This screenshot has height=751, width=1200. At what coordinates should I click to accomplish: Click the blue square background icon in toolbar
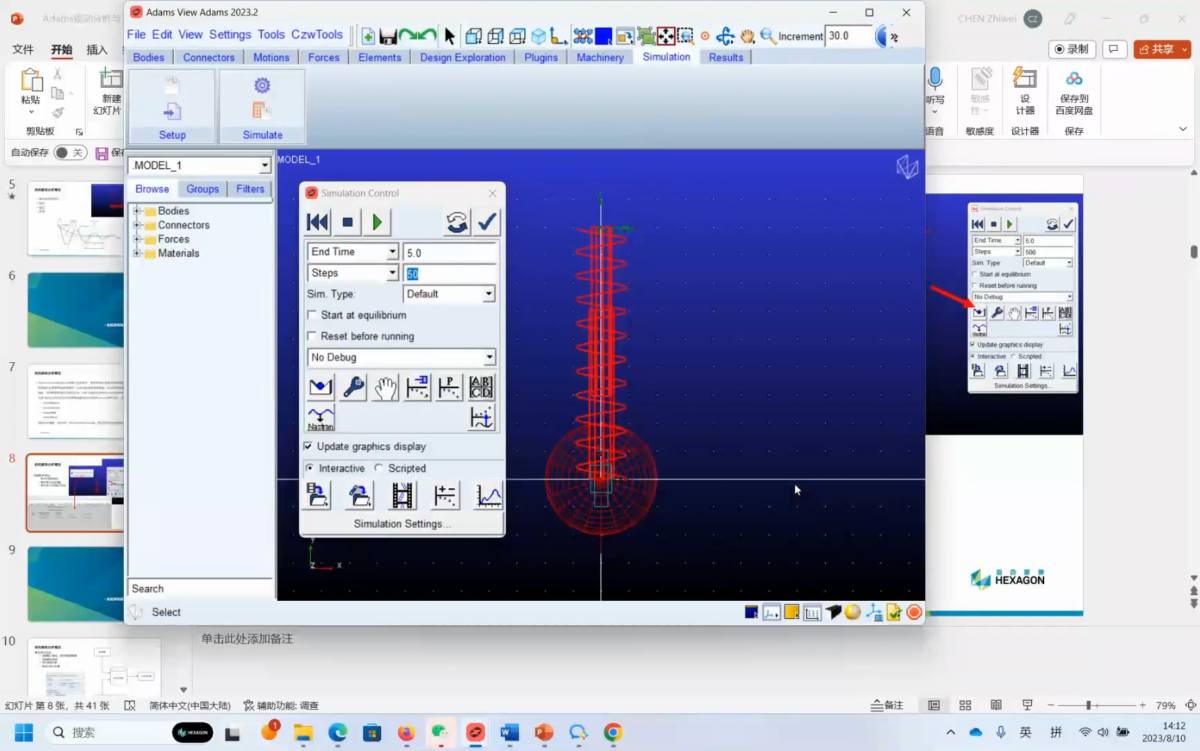(x=603, y=36)
